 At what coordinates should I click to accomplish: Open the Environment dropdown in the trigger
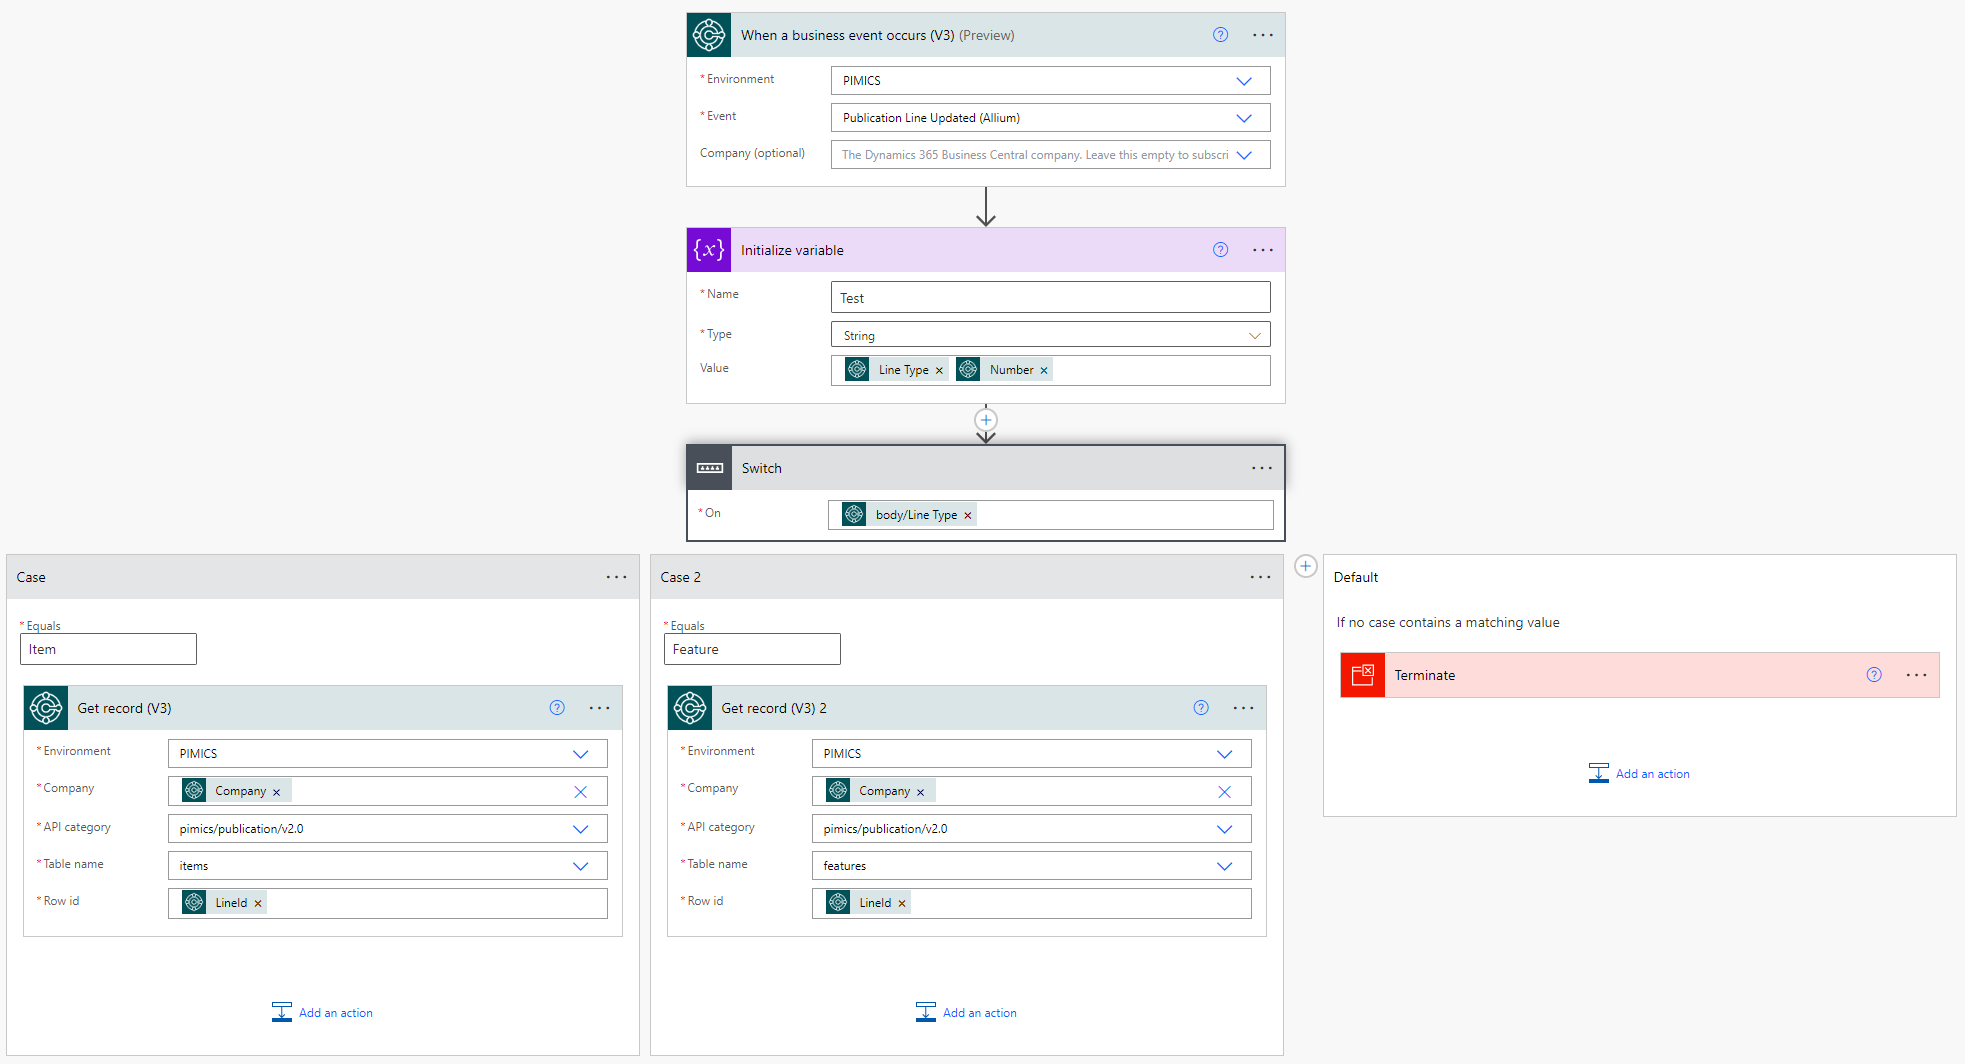click(1245, 80)
